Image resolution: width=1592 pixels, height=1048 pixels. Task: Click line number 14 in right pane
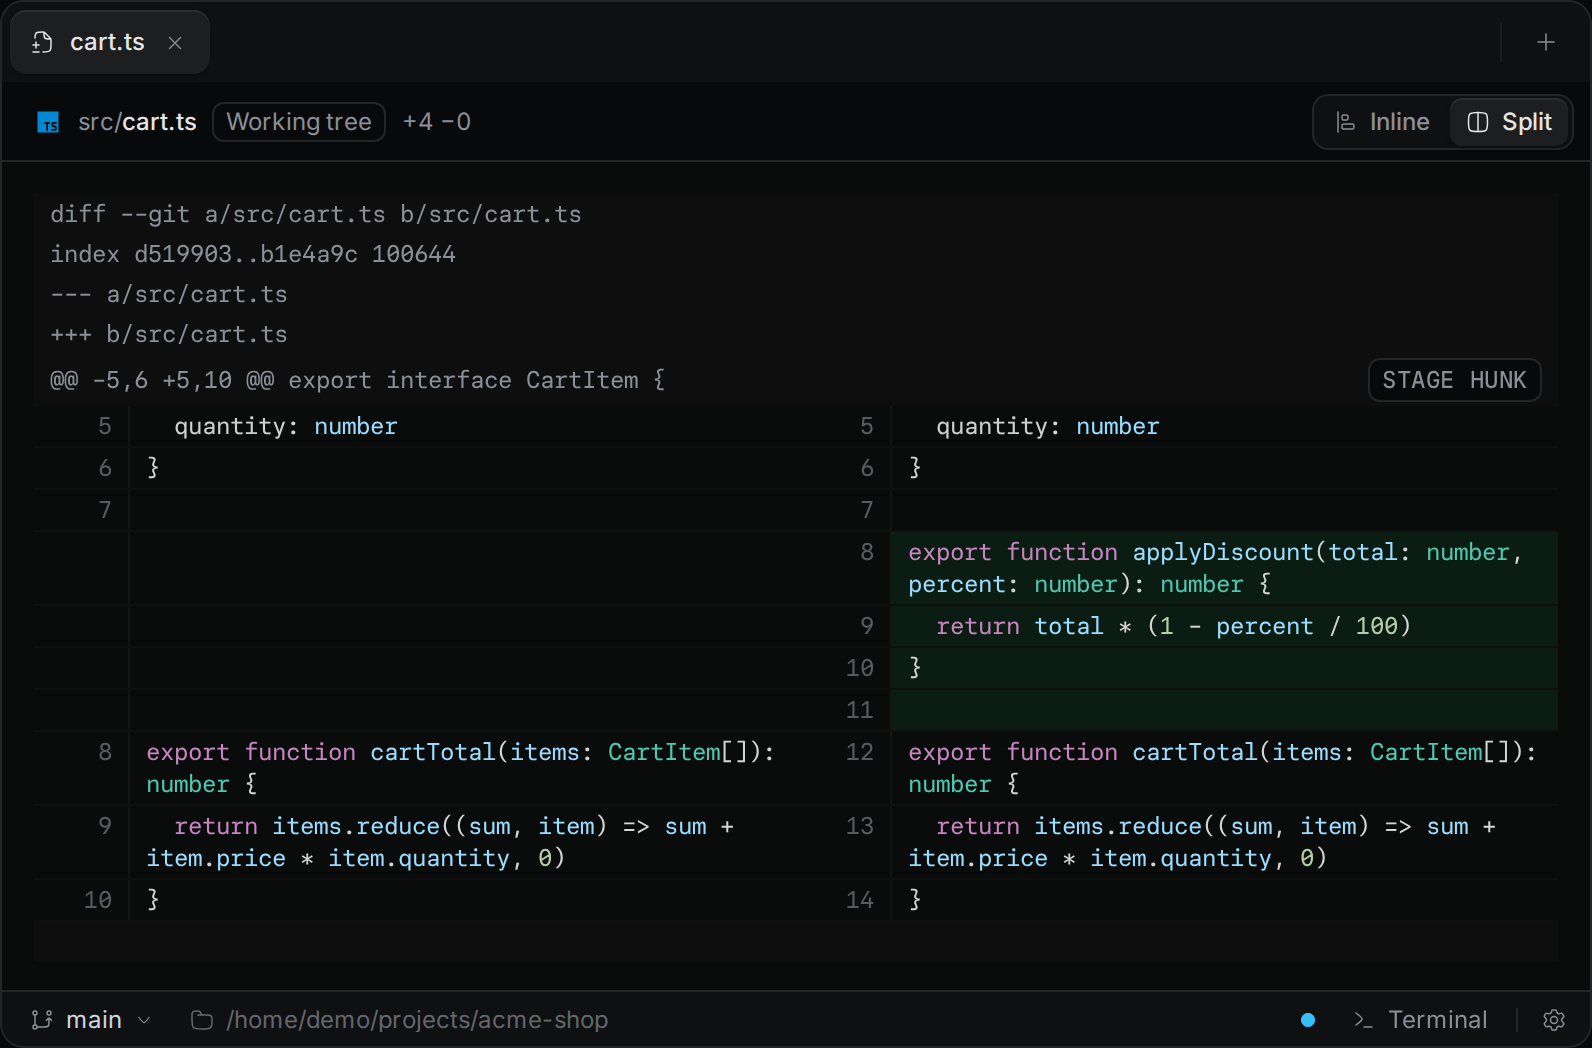click(x=860, y=900)
